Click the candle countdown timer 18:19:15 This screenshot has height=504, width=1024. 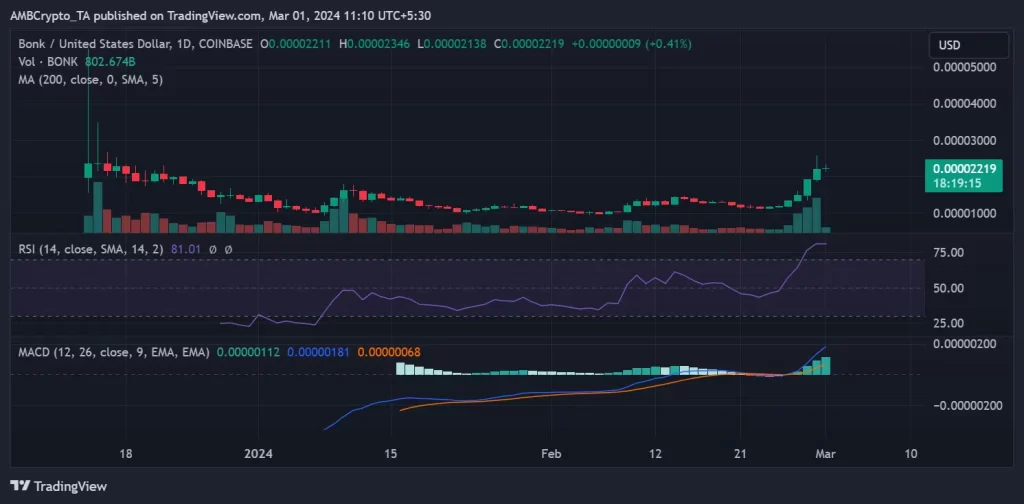click(958, 184)
